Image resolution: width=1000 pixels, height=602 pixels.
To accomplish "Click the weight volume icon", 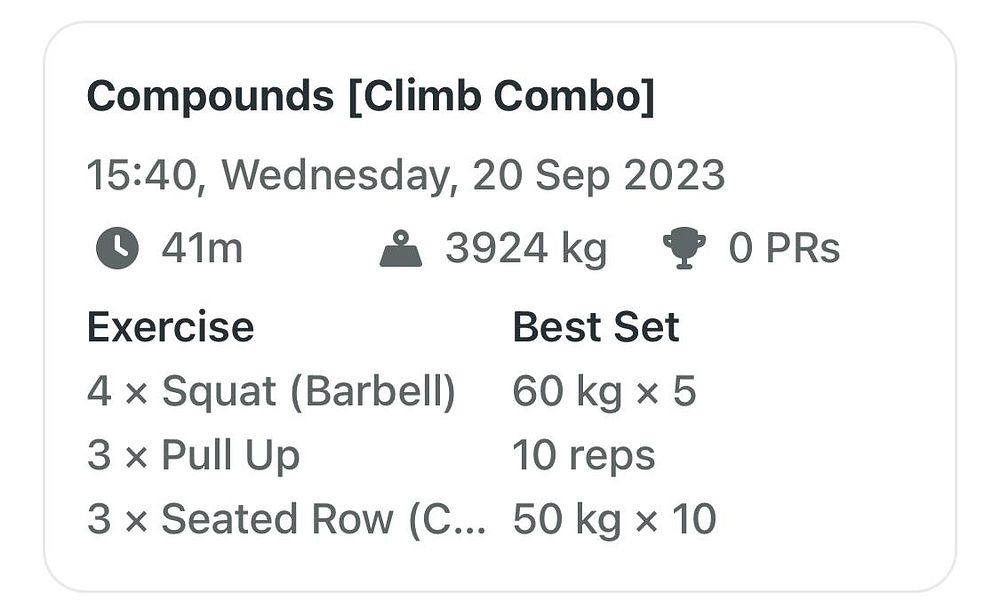I will (401, 248).
